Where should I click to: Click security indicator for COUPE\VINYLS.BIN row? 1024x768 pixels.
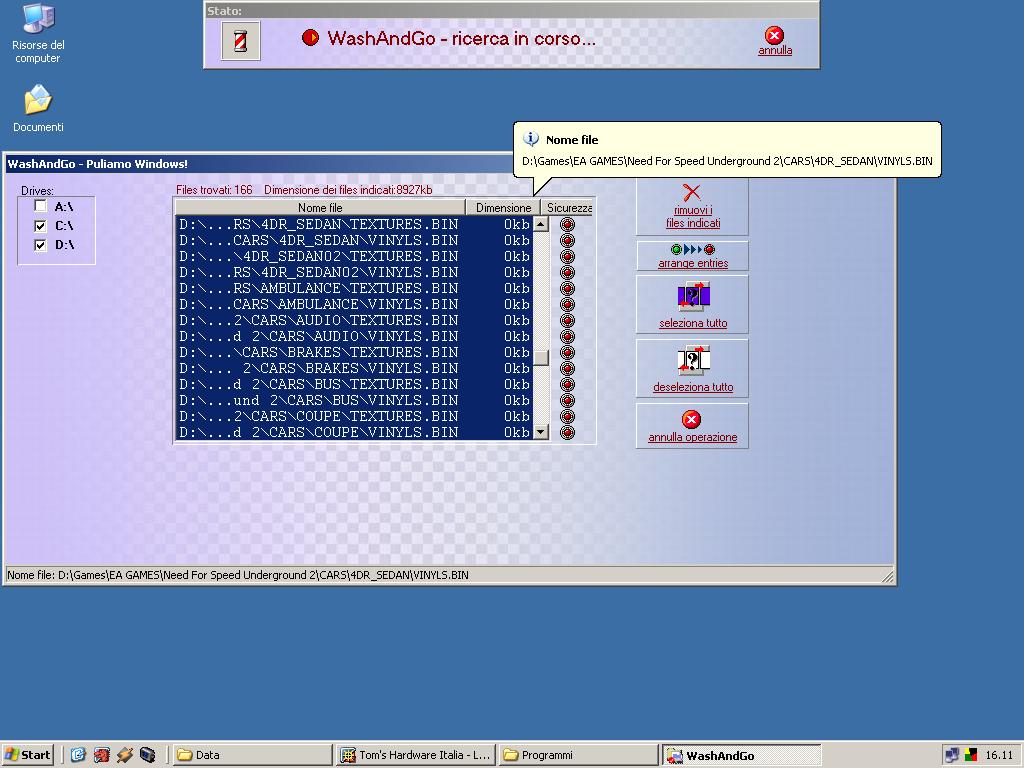pos(567,432)
